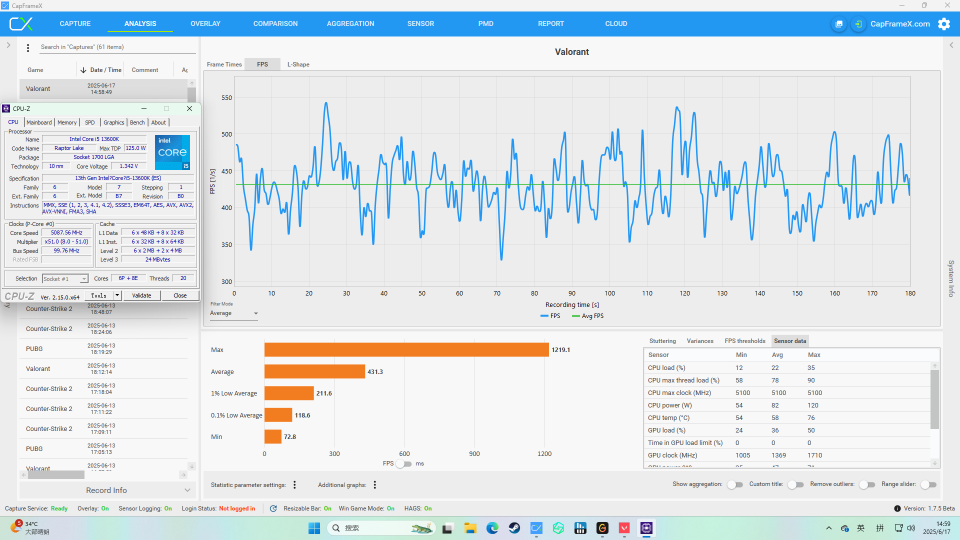Click the CapFrameX logo icon
Image resolution: width=960 pixels, height=540 pixels.
(20, 24)
